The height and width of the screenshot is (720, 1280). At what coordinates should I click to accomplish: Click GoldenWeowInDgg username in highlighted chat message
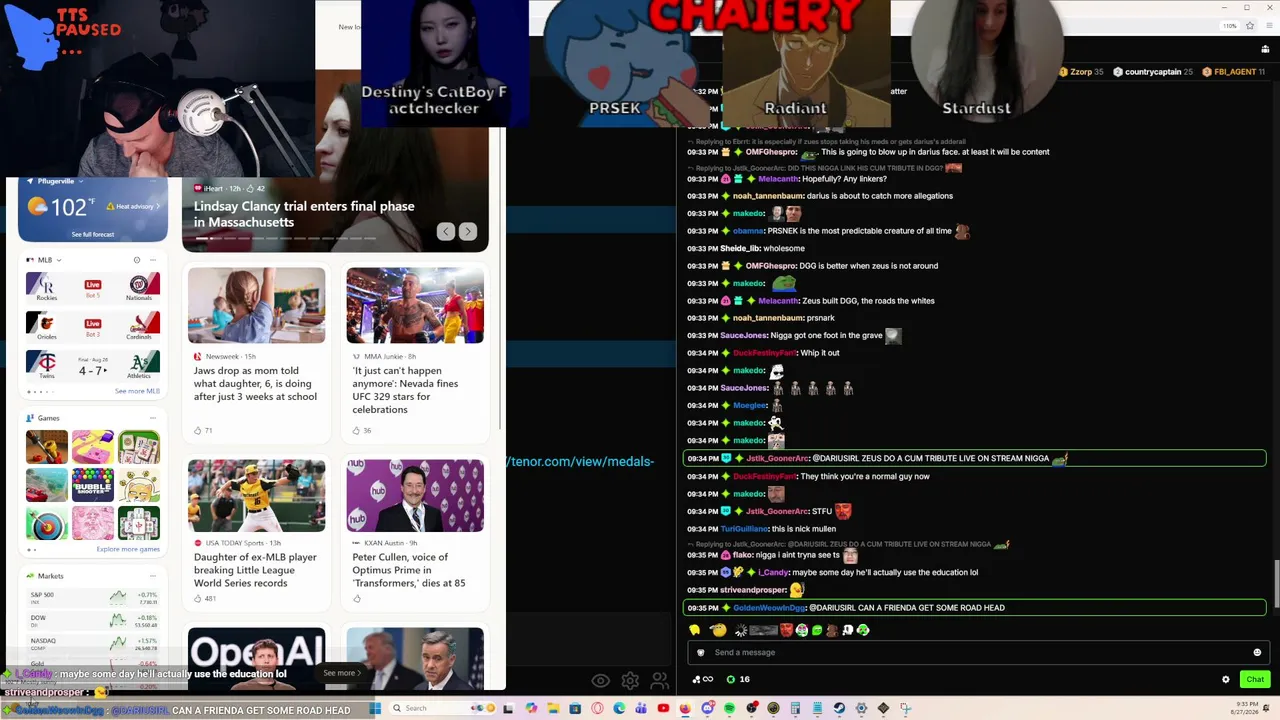pos(769,608)
